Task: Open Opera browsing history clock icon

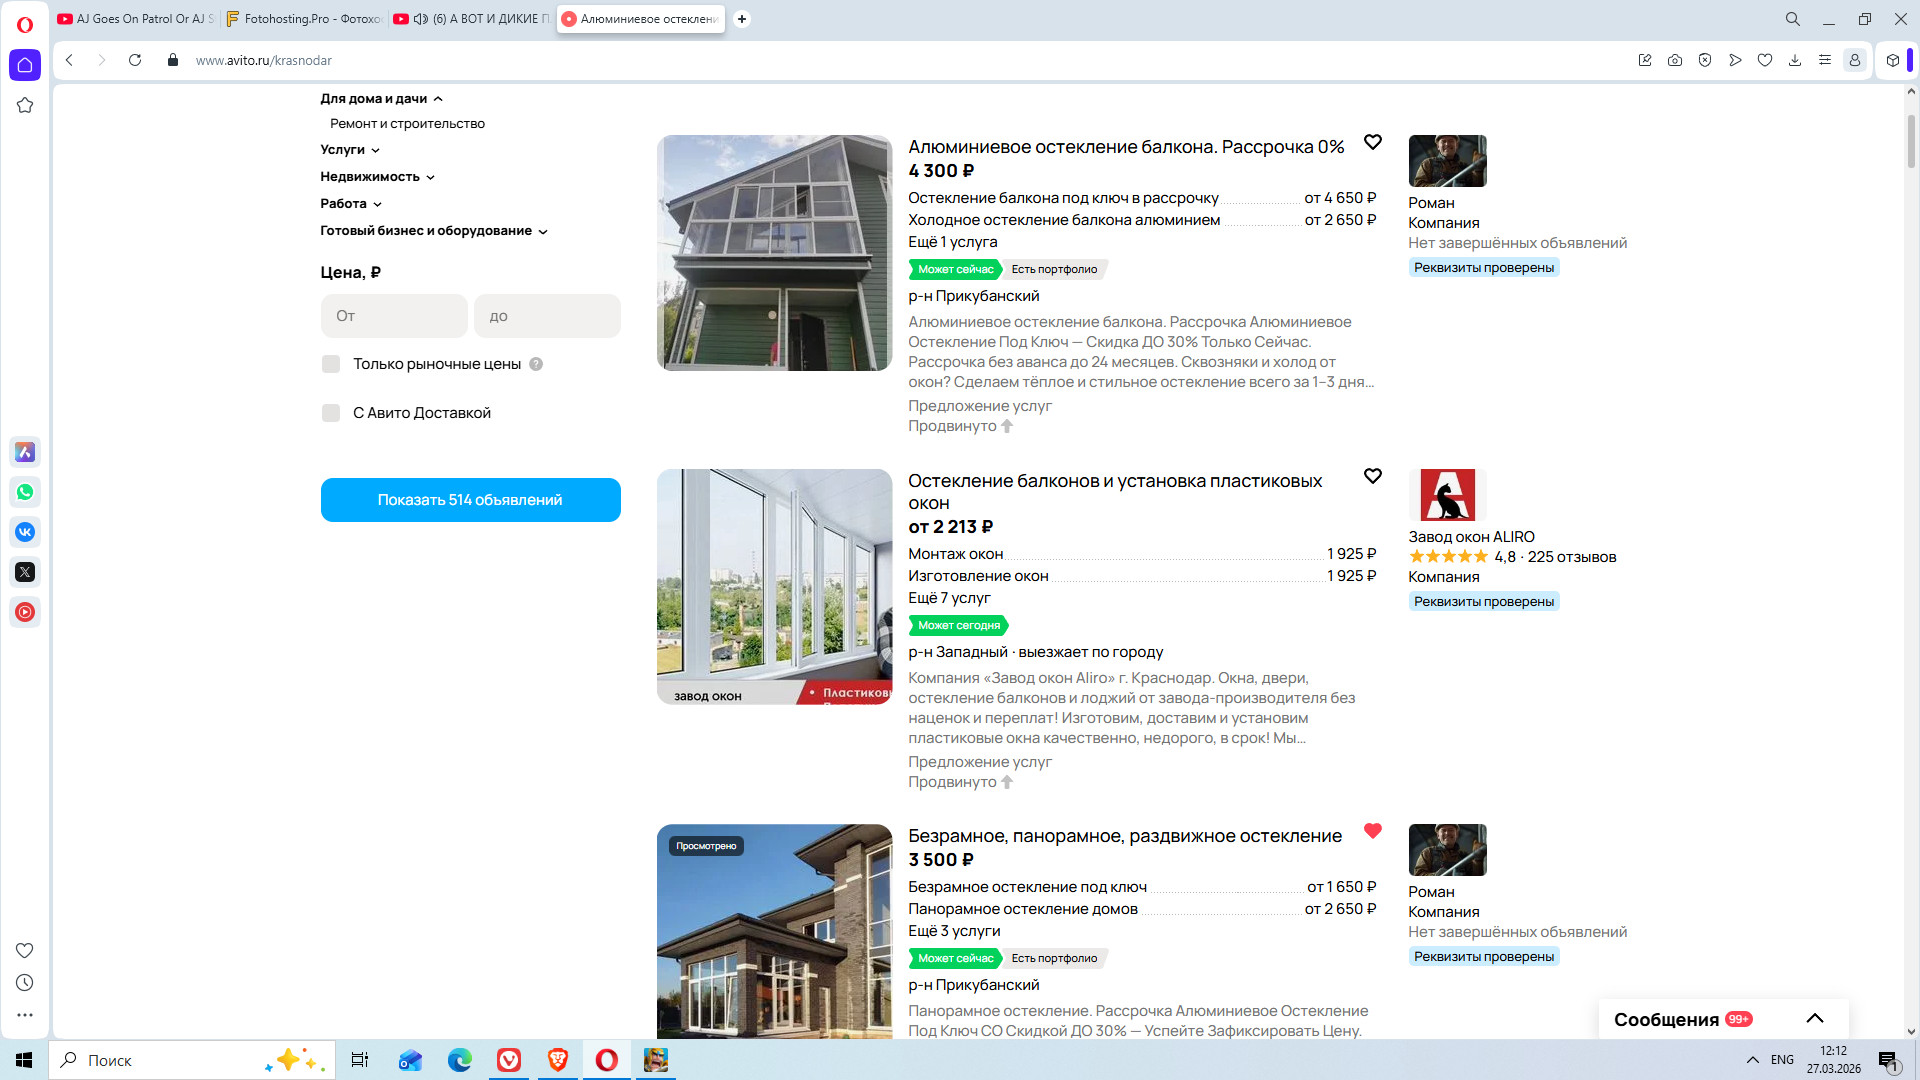Action: [x=25, y=983]
